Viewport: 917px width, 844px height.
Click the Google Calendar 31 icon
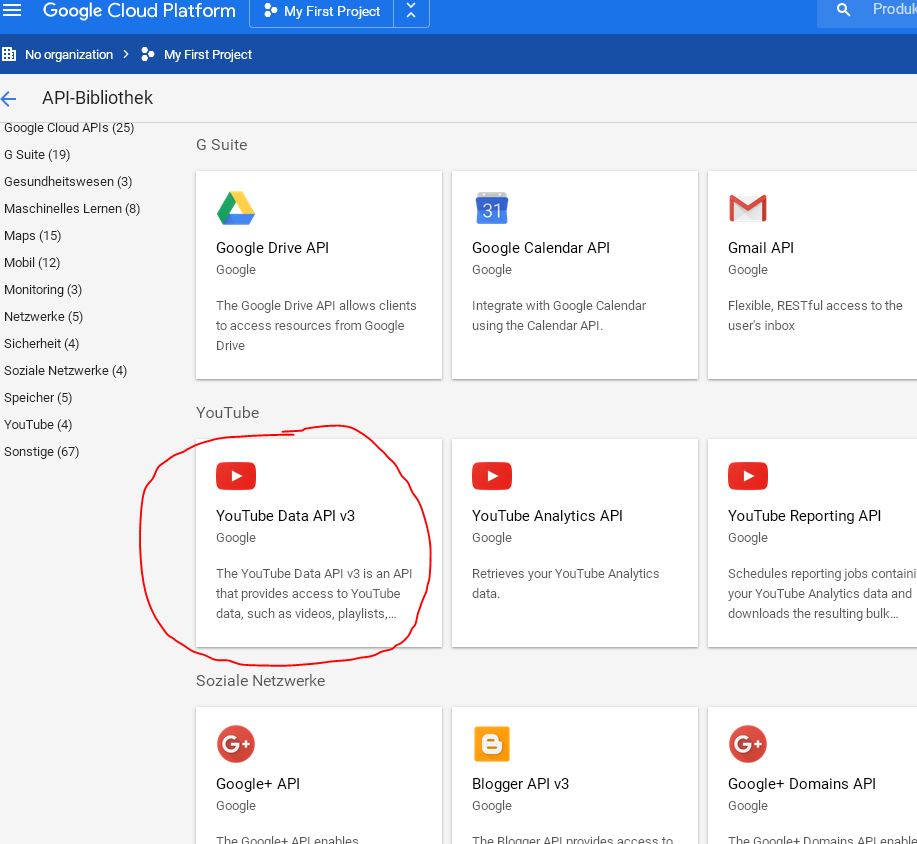(492, 208)
